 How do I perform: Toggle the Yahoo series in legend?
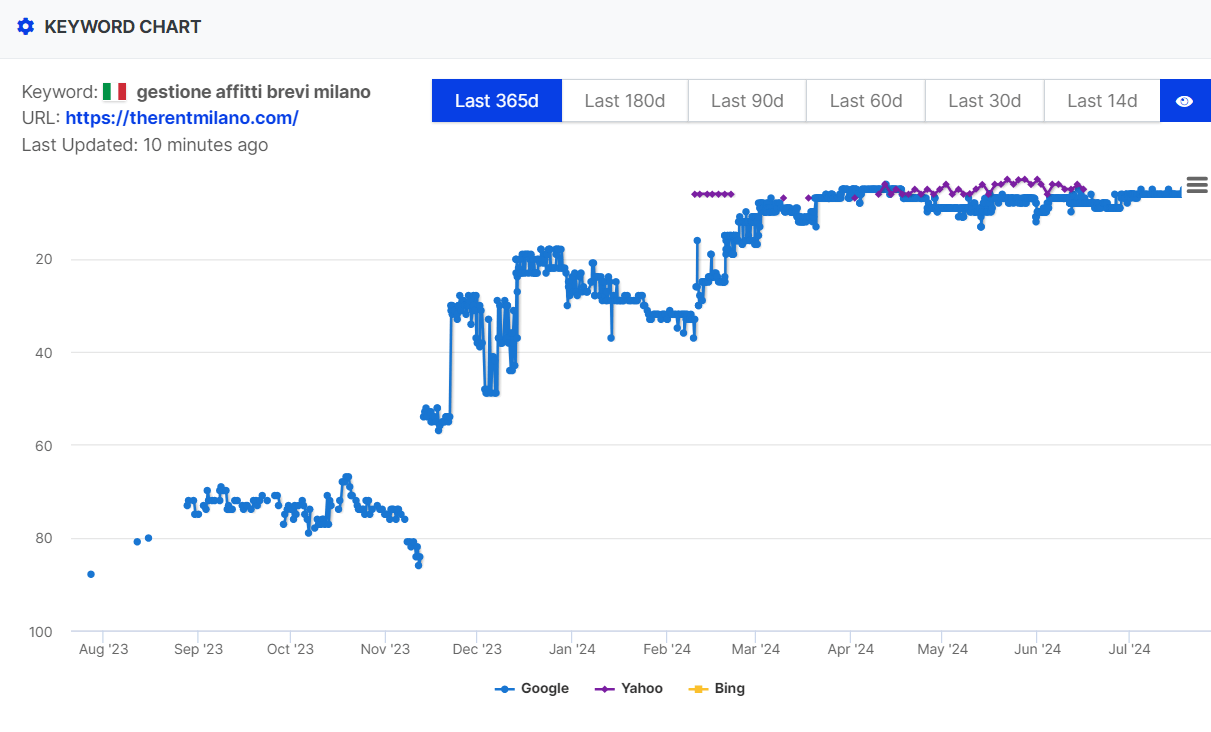641,688
